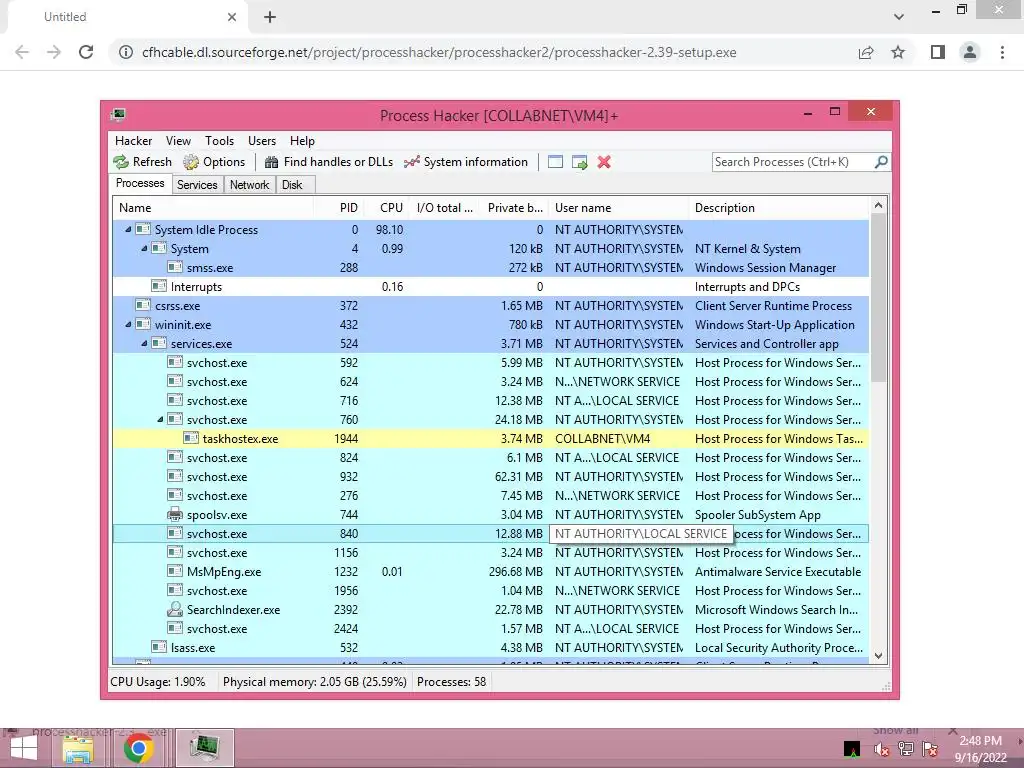The height and width of the screenshot is (768, 1024).
Task: Bookmark this page with the star icon
Action: point(898,52)
